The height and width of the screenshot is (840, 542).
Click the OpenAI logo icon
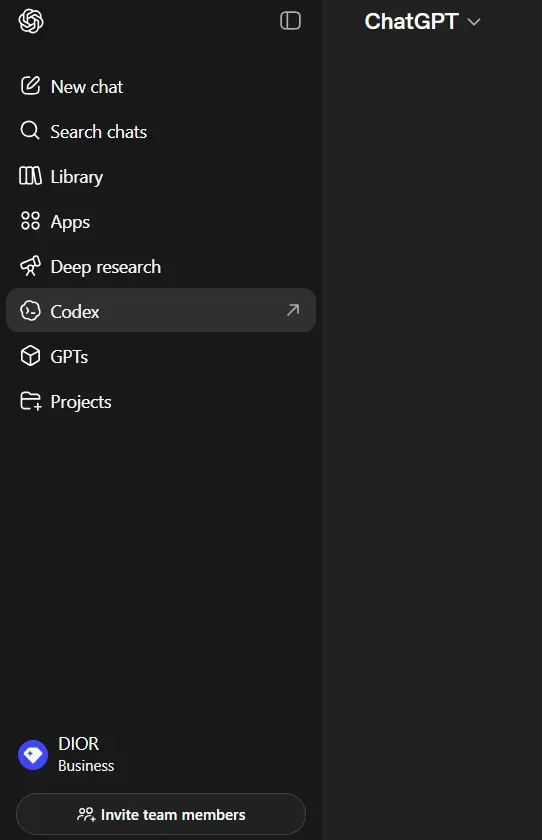tap(31, 21)
